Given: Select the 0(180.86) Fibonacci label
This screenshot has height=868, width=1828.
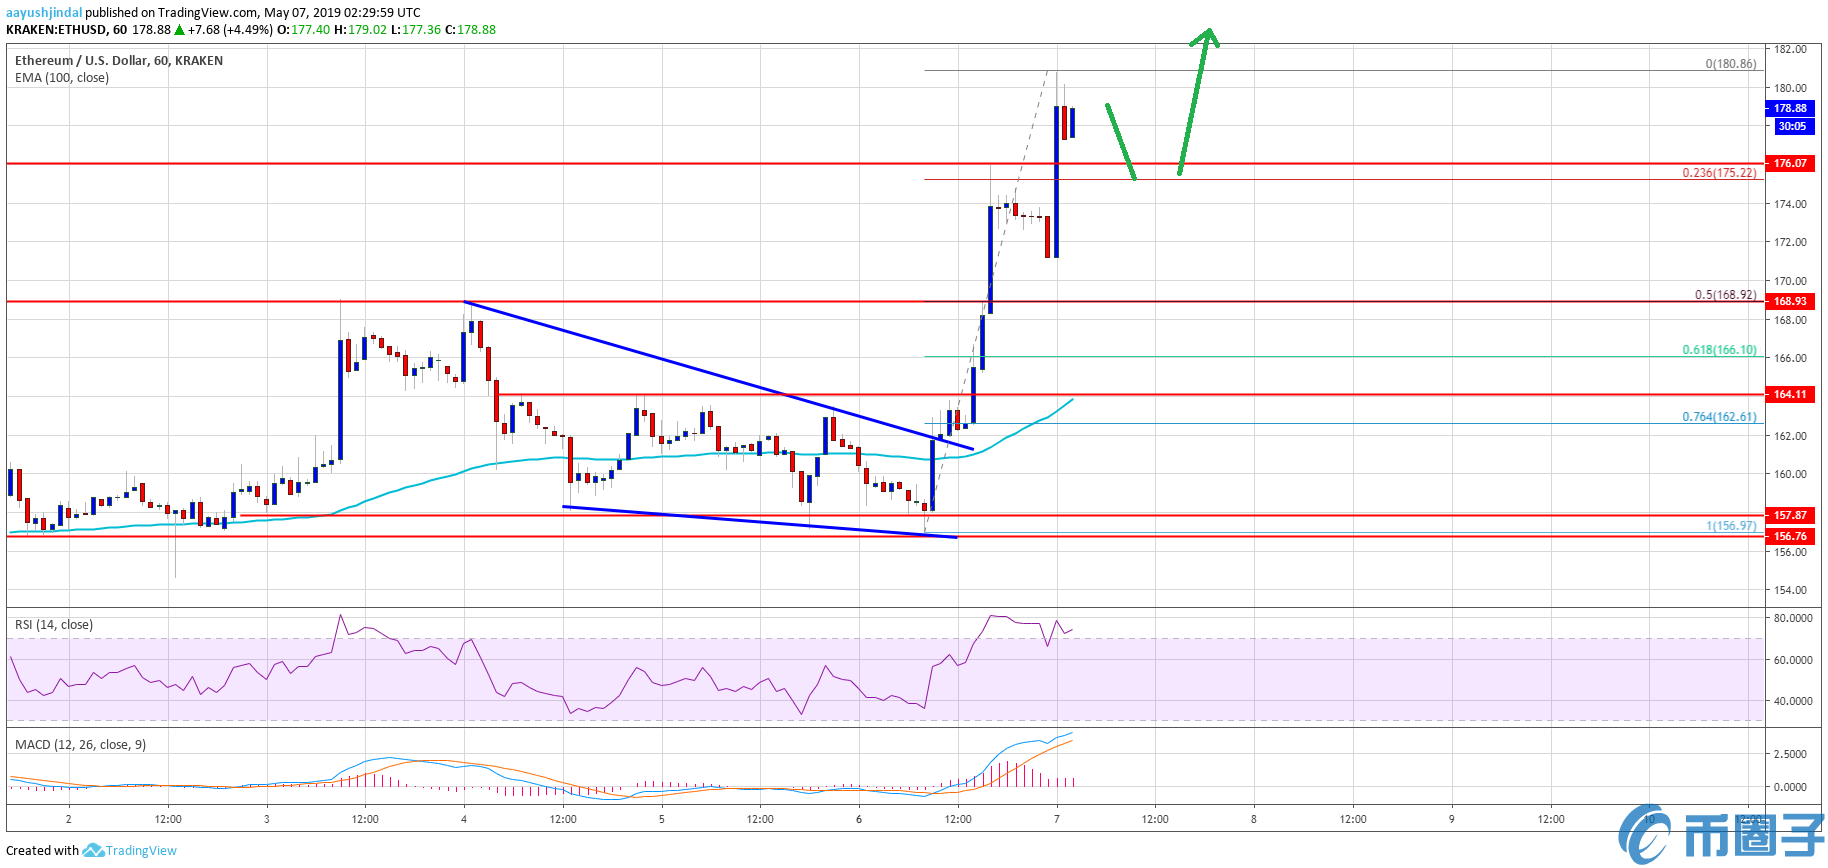Looking at the screenshot, I should click(x=1731, y=63).
